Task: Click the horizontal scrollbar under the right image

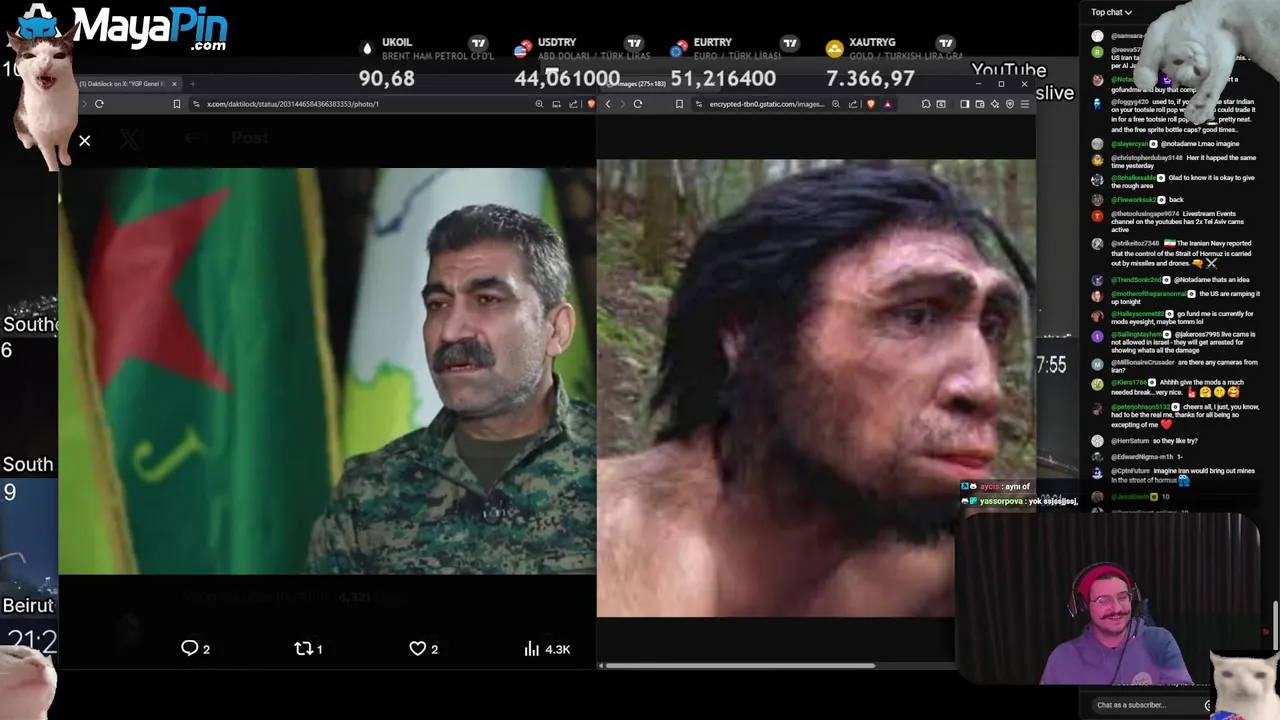Action: tap(740, 666)
